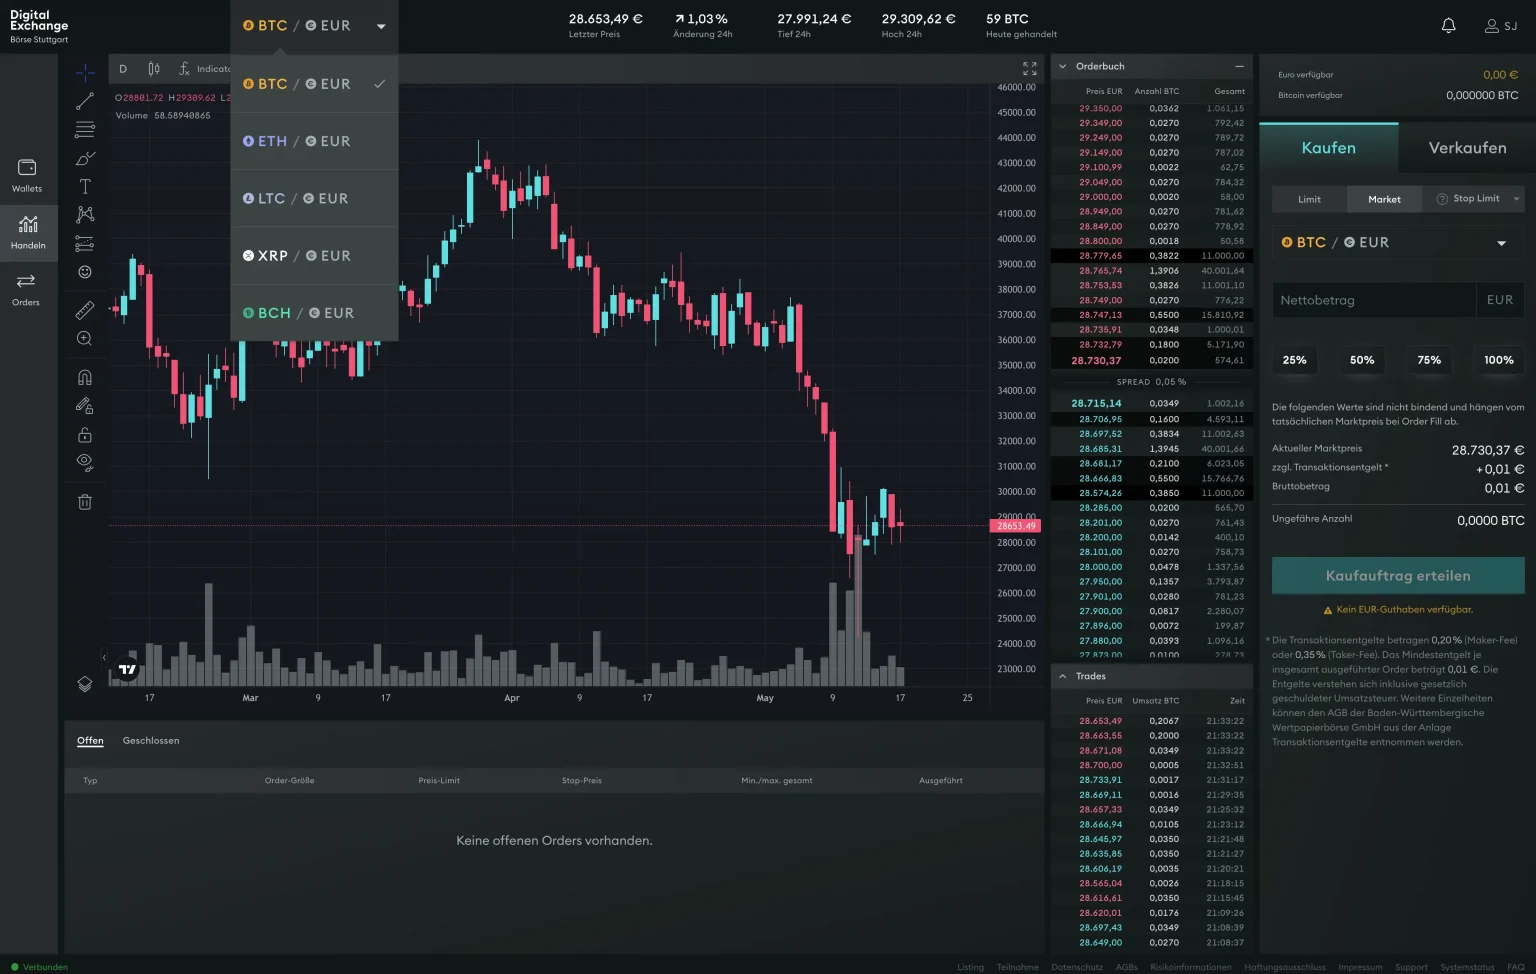Click the Kaufauftrag erteilen button

click(1397, 576)
